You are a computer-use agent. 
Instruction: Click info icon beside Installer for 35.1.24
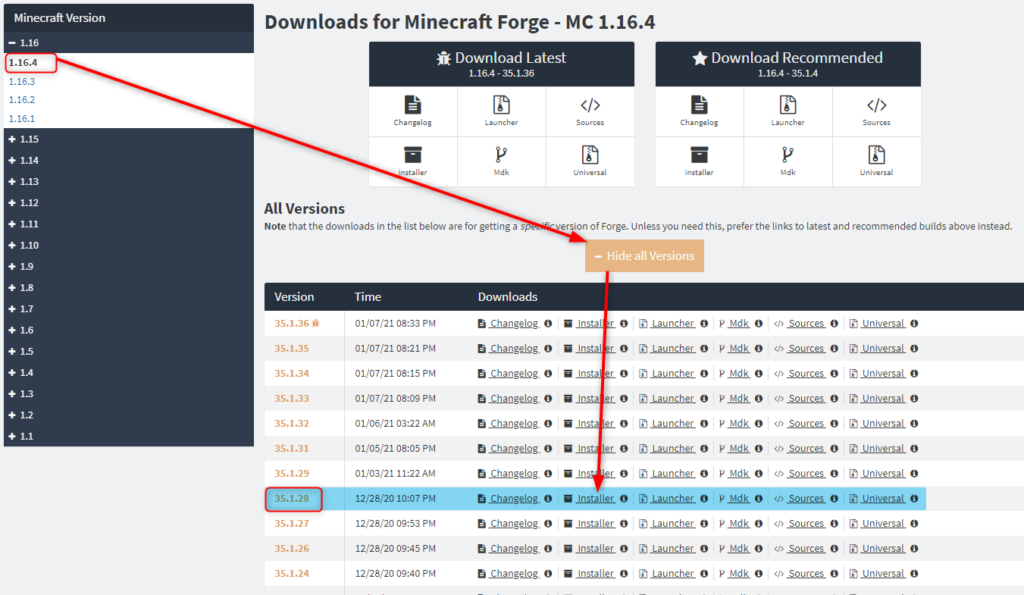624,573
